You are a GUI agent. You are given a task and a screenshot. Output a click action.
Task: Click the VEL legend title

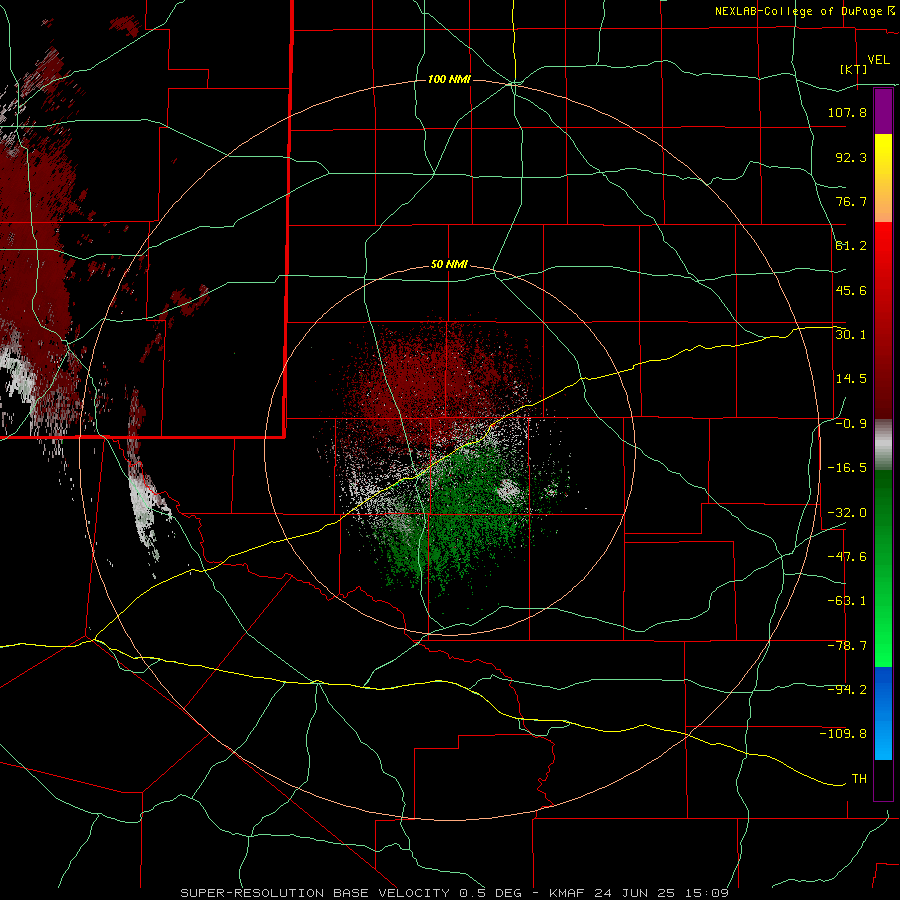878,60
